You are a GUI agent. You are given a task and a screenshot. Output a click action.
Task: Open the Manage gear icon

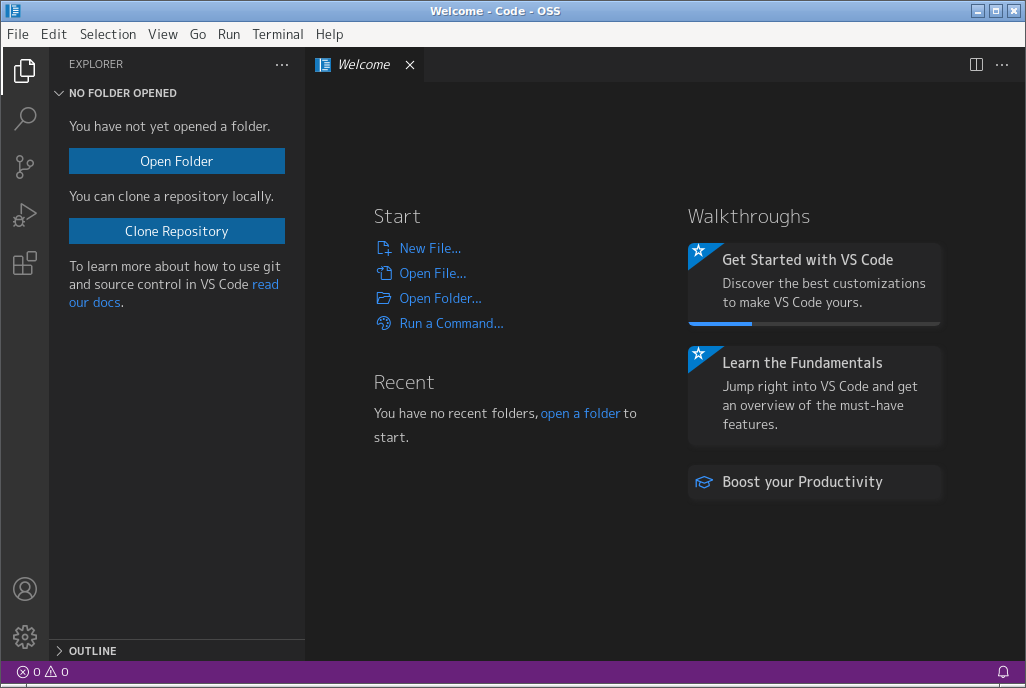click(25, 637)
